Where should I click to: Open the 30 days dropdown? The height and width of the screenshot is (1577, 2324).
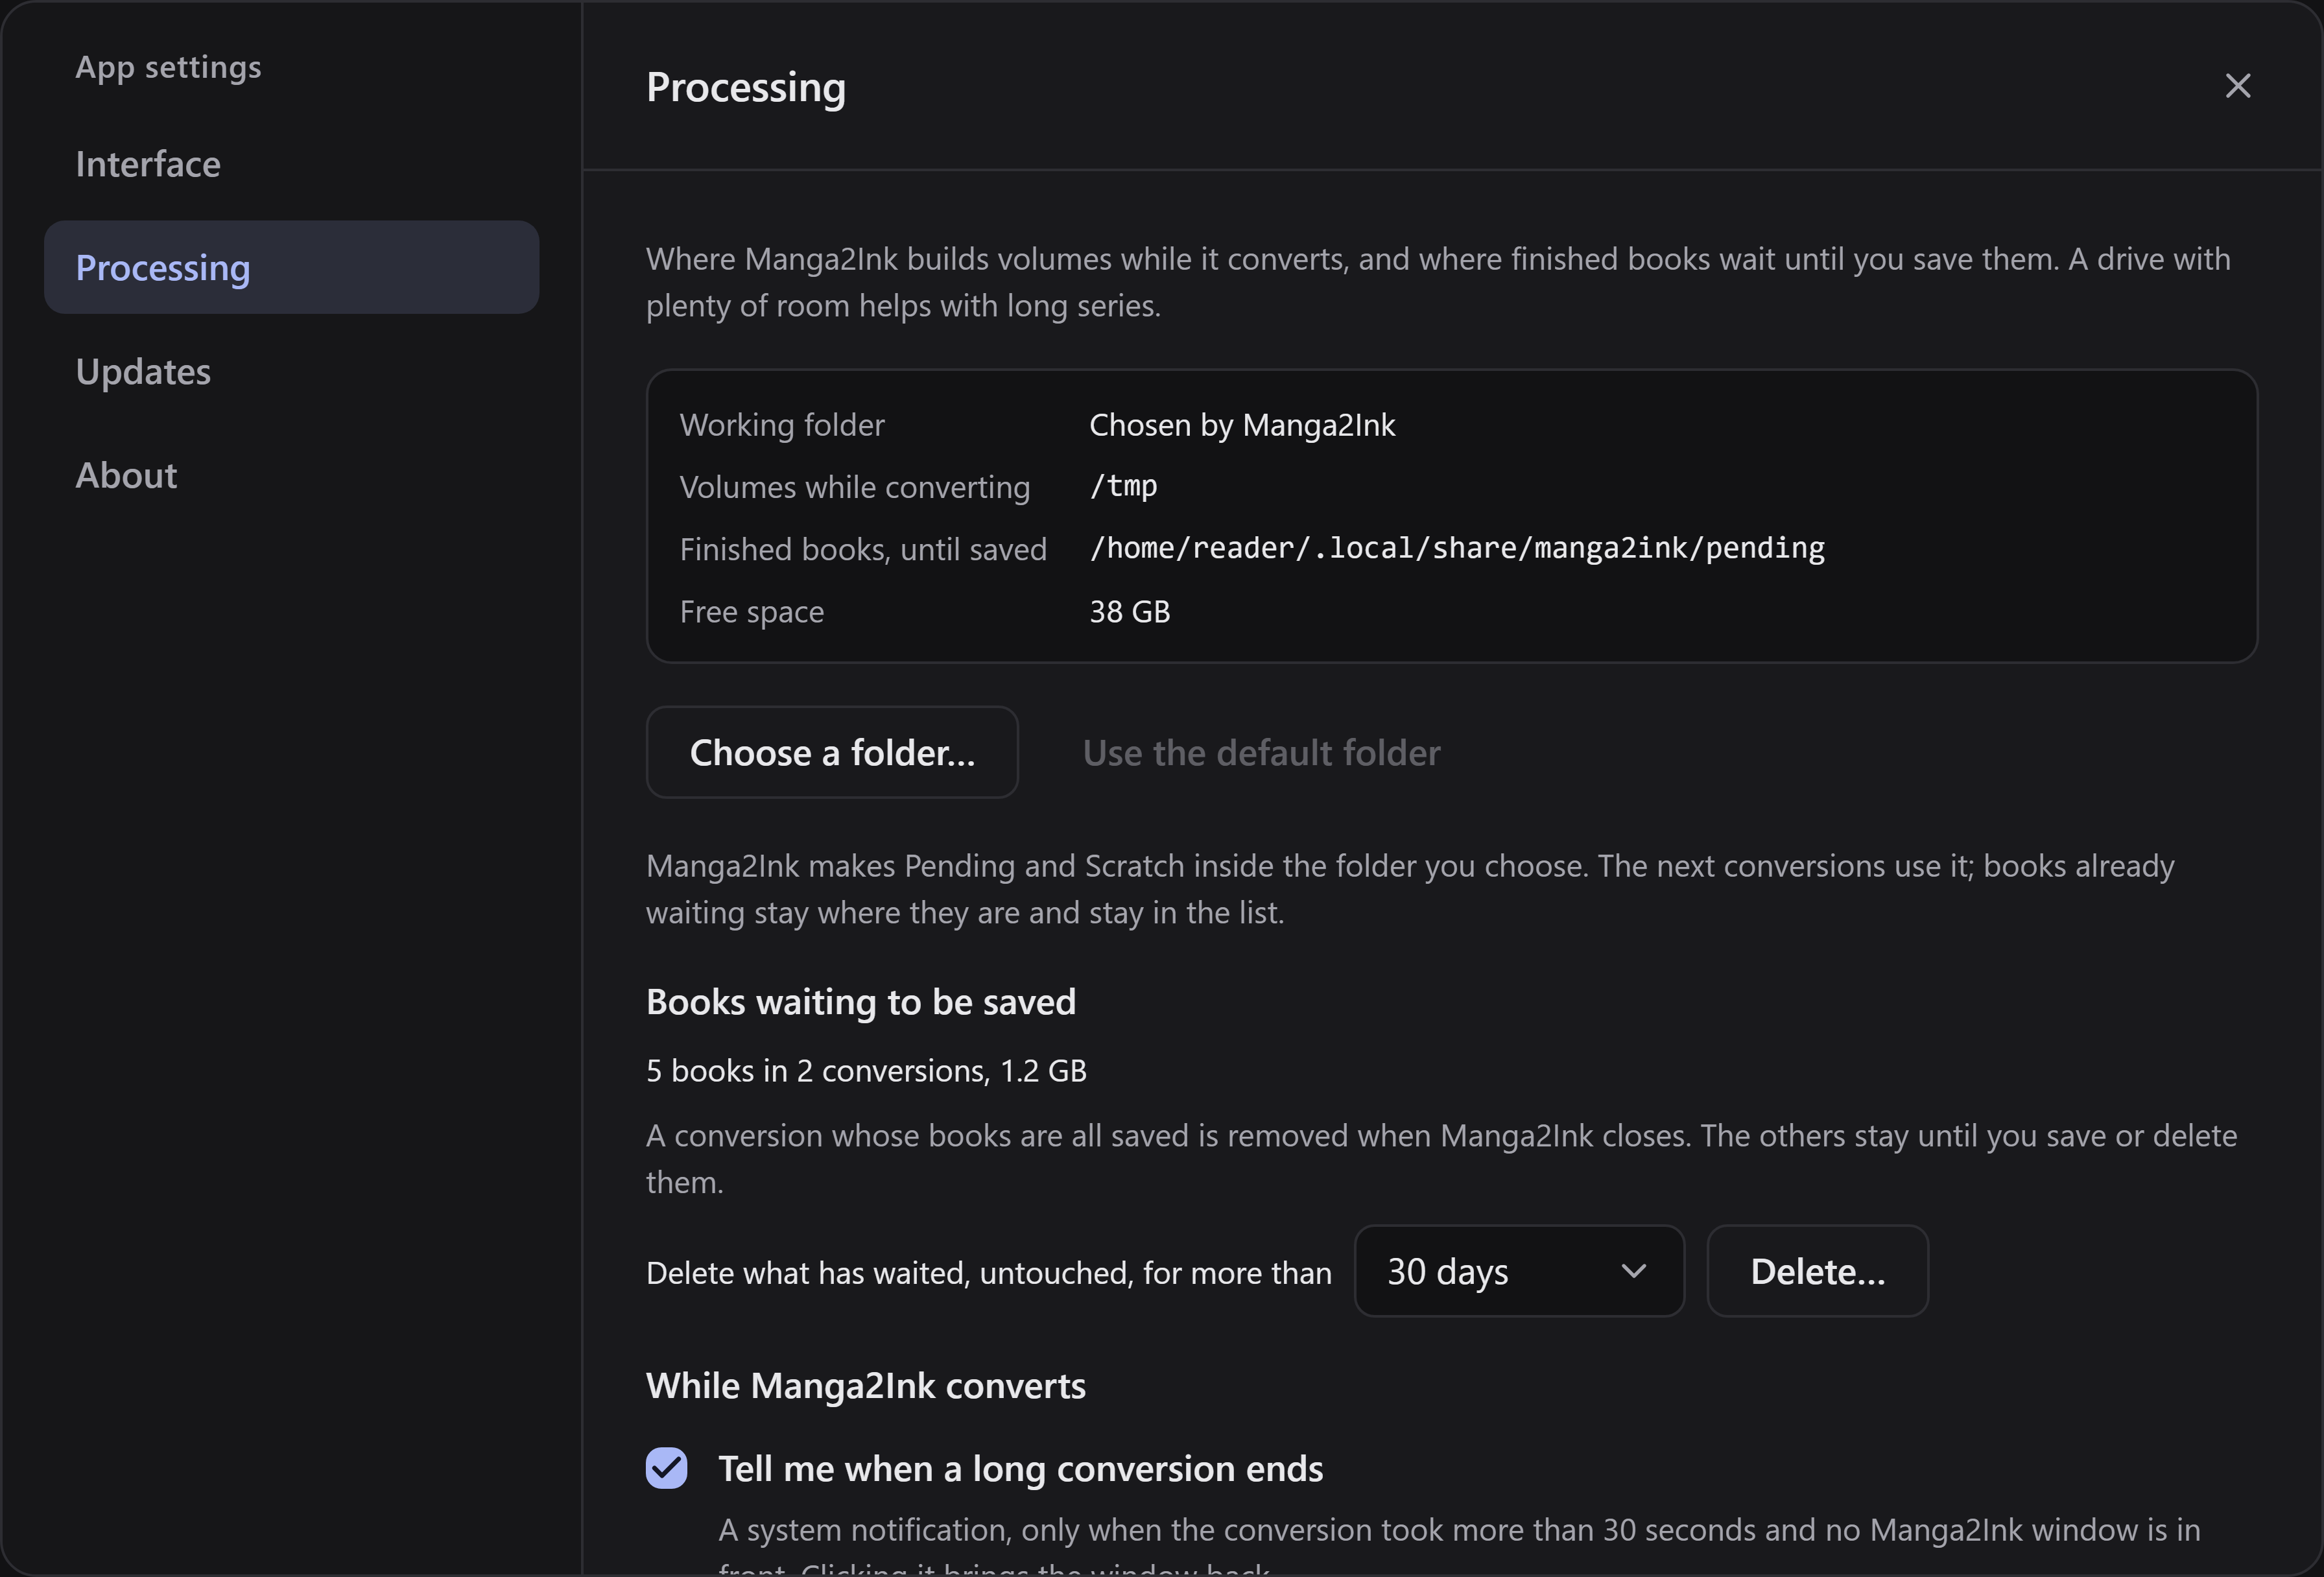click(x=1519, y=1271)
